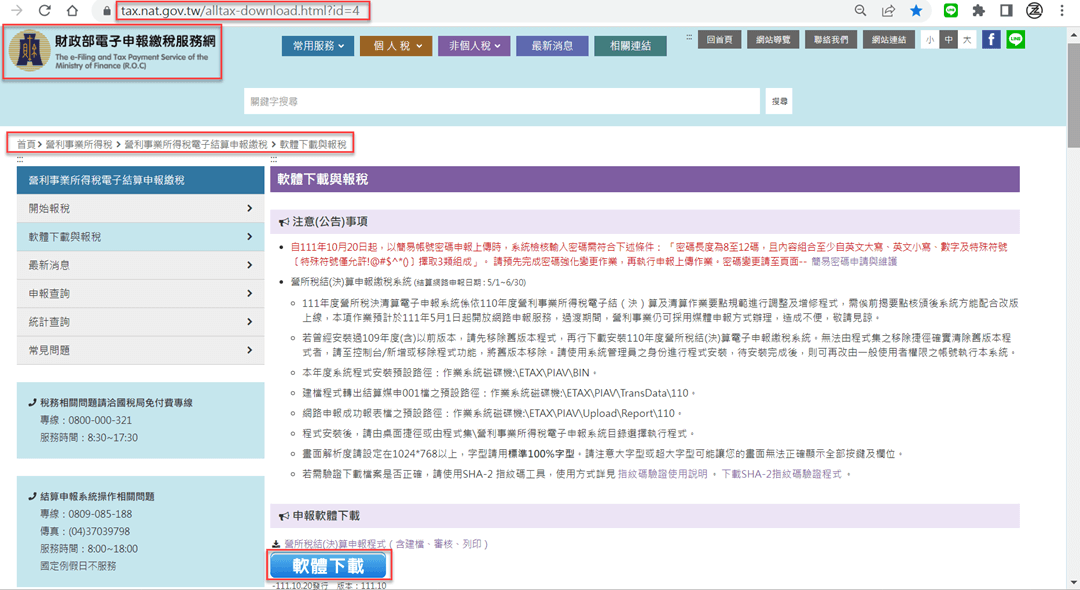Expand the 常見問題 sidebar item

click(141, 350)
